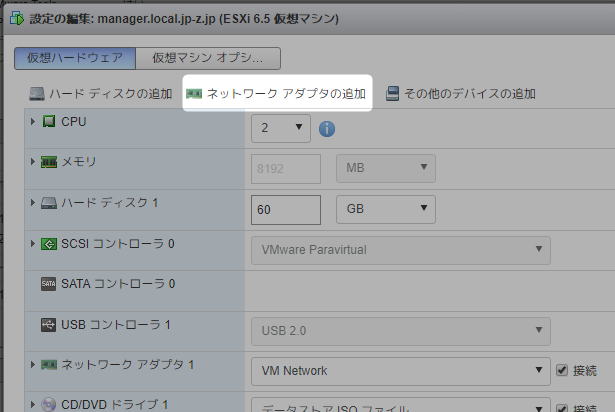Open the CPU count dropdown showing 2
The width and height of the screenshot is (615, 412).
point(281,128)
